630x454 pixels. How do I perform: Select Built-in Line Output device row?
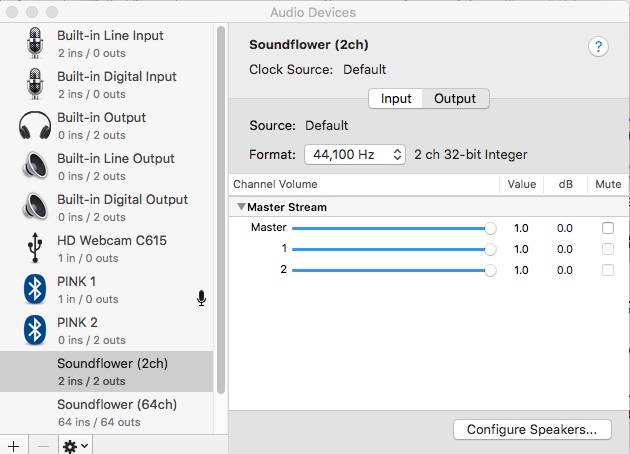pos(106,166)
